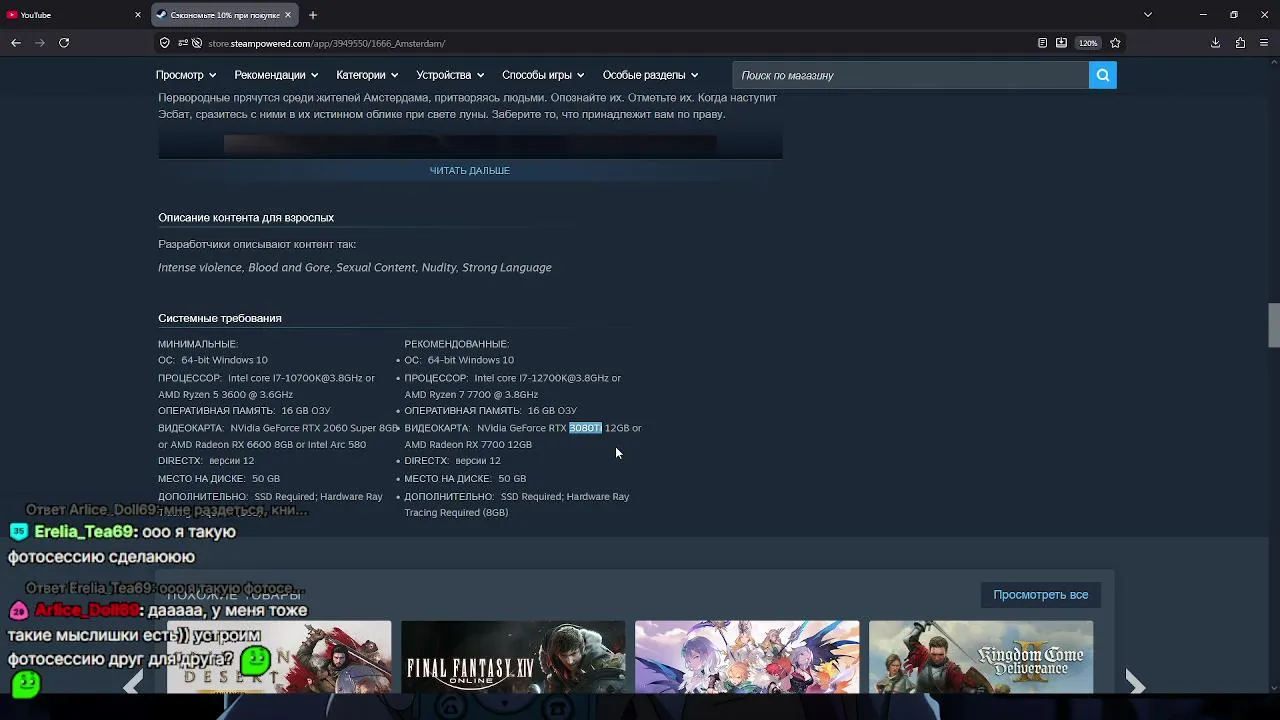This screenshot has height=720, width=1280.
Task: Open the anime characters game thumbnail
Action: tap(747, 657)
